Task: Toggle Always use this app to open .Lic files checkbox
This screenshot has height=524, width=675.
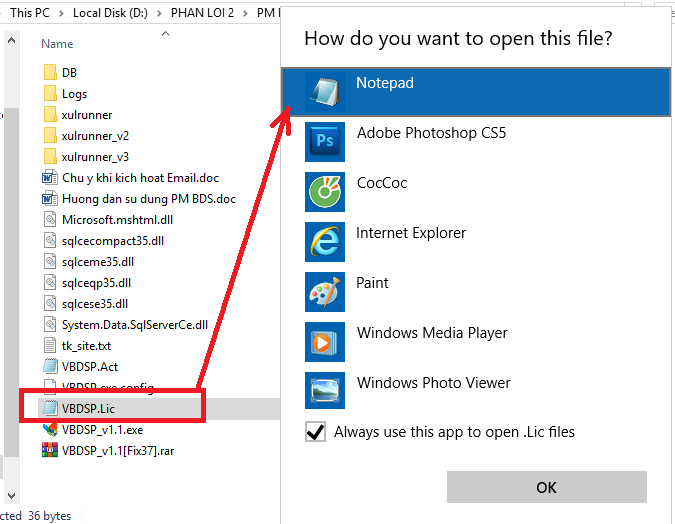Action: coord(316,432)
